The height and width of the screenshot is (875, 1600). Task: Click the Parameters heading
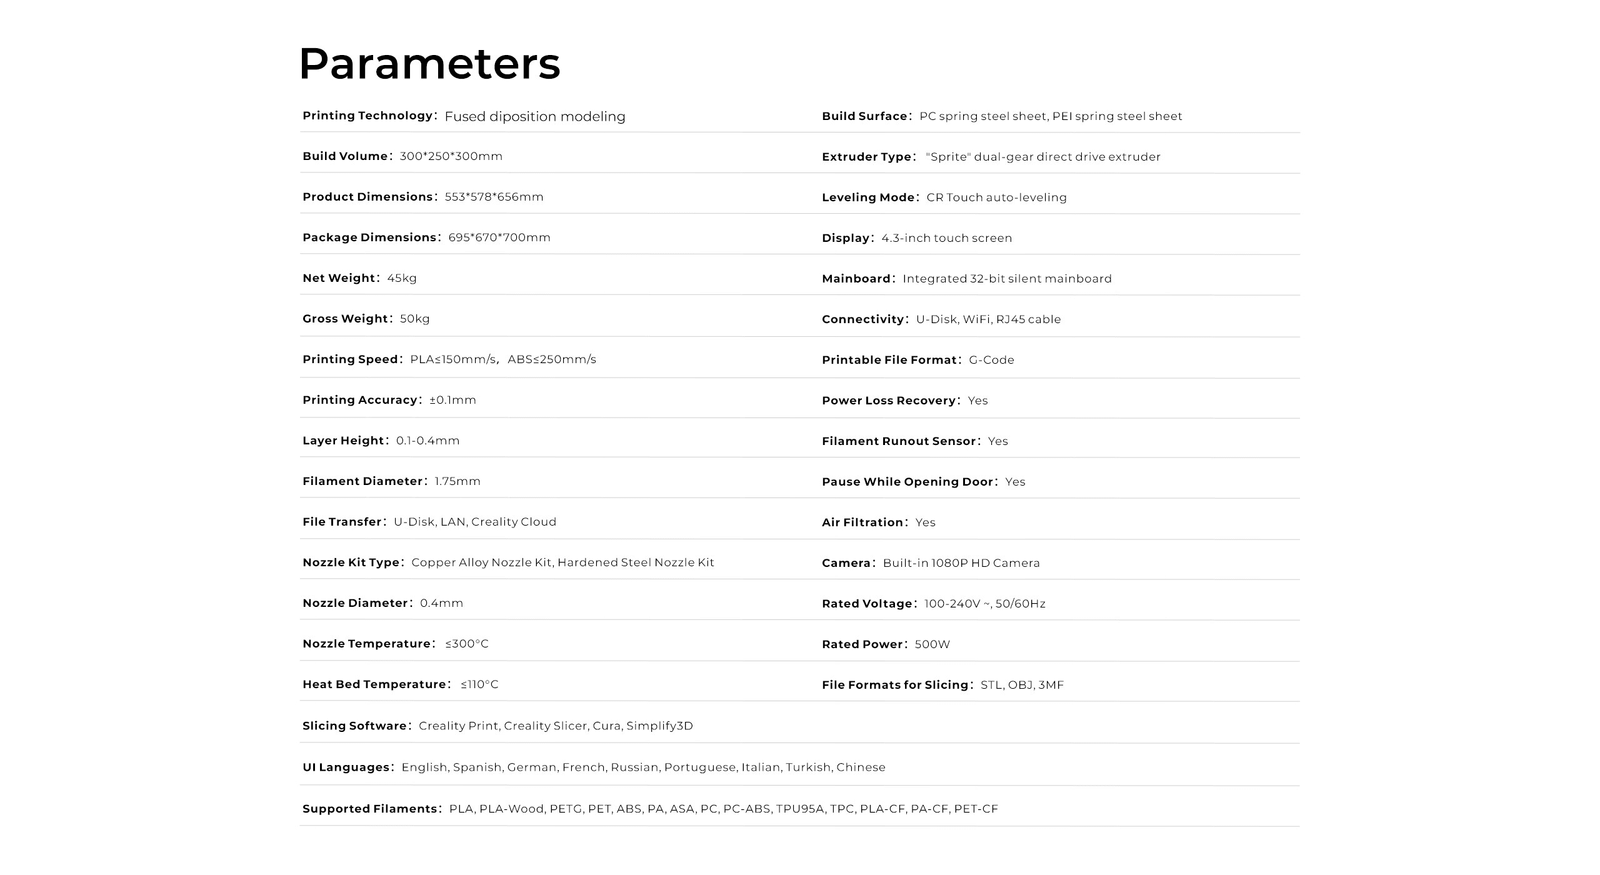429,64
